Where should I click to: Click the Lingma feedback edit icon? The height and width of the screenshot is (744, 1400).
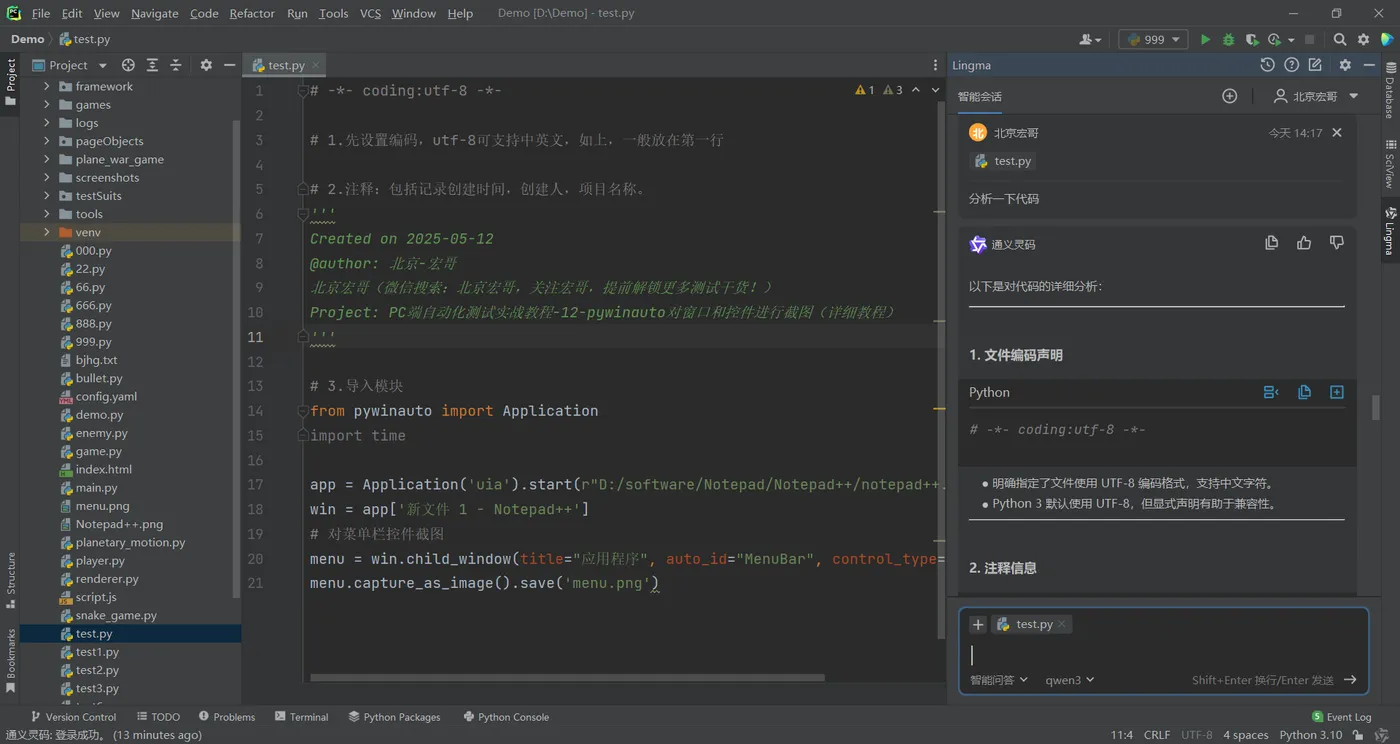tap(1315, 65)
